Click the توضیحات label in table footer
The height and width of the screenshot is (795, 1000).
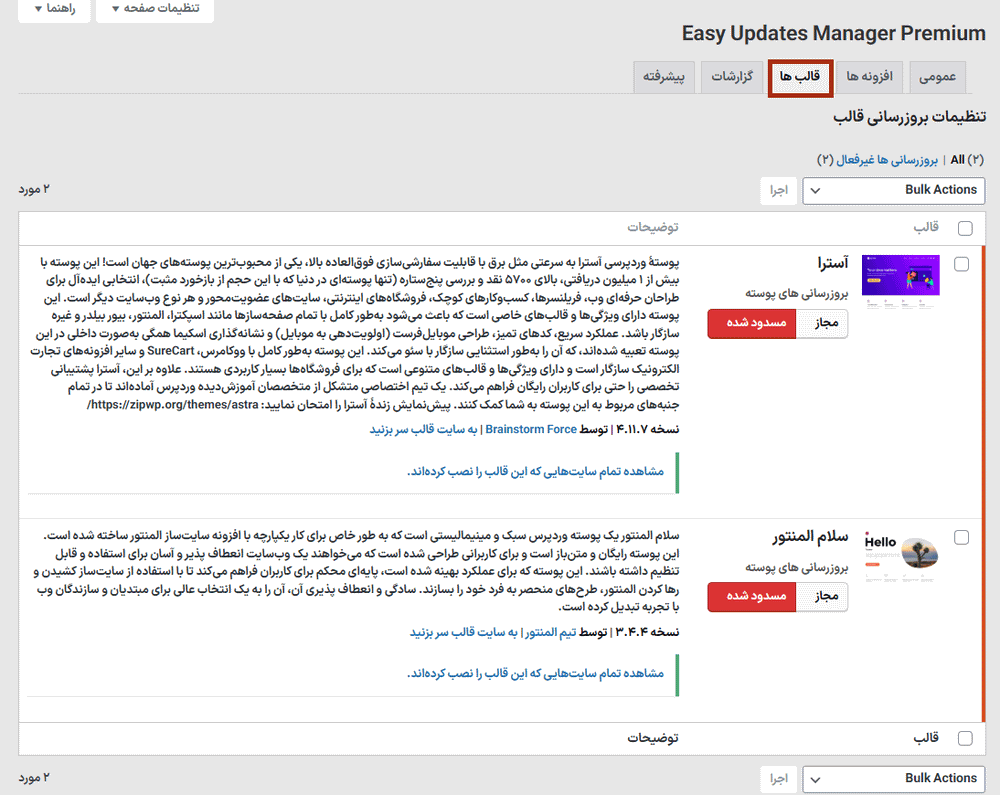652,738
